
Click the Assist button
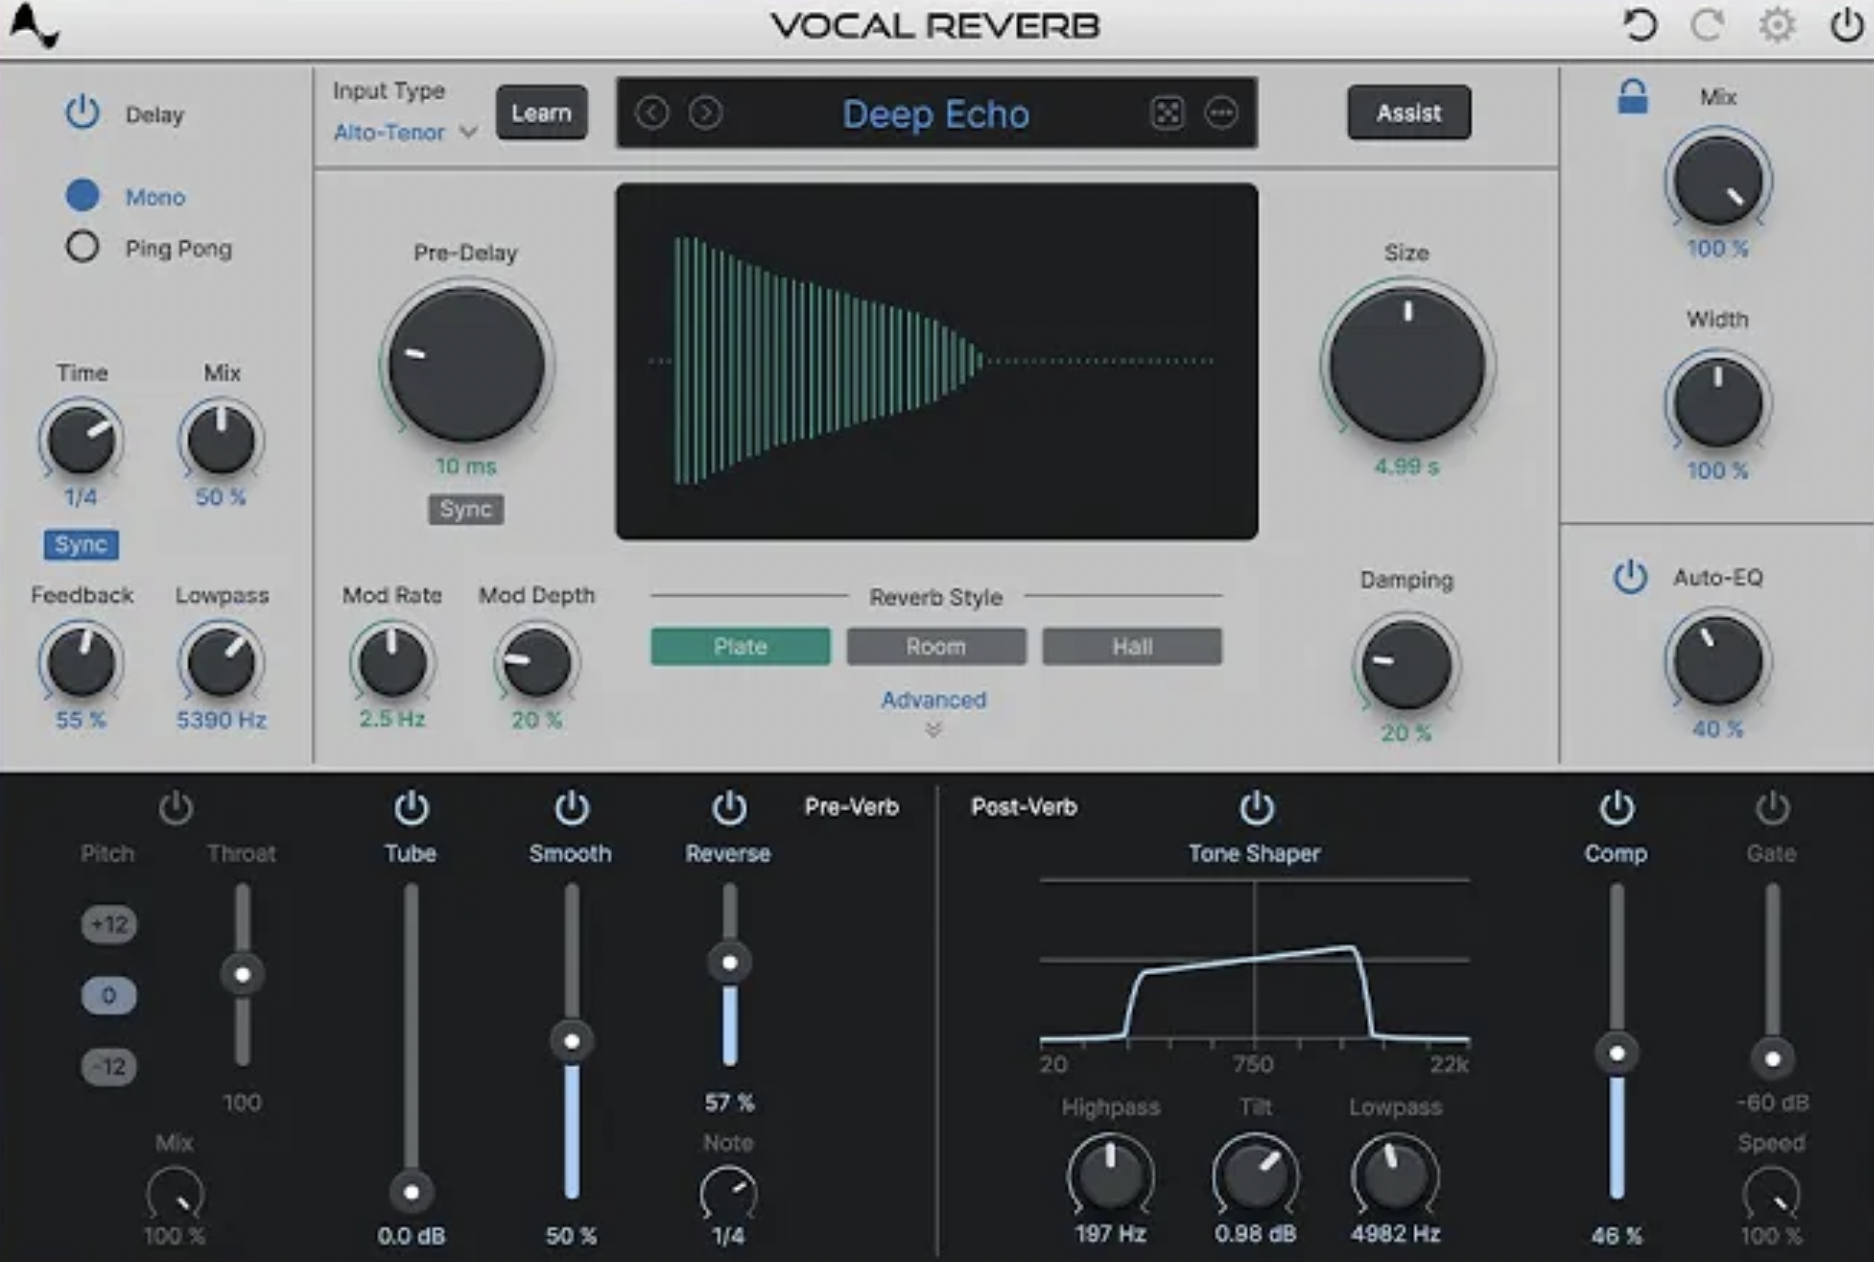(x=1408, y=112)
